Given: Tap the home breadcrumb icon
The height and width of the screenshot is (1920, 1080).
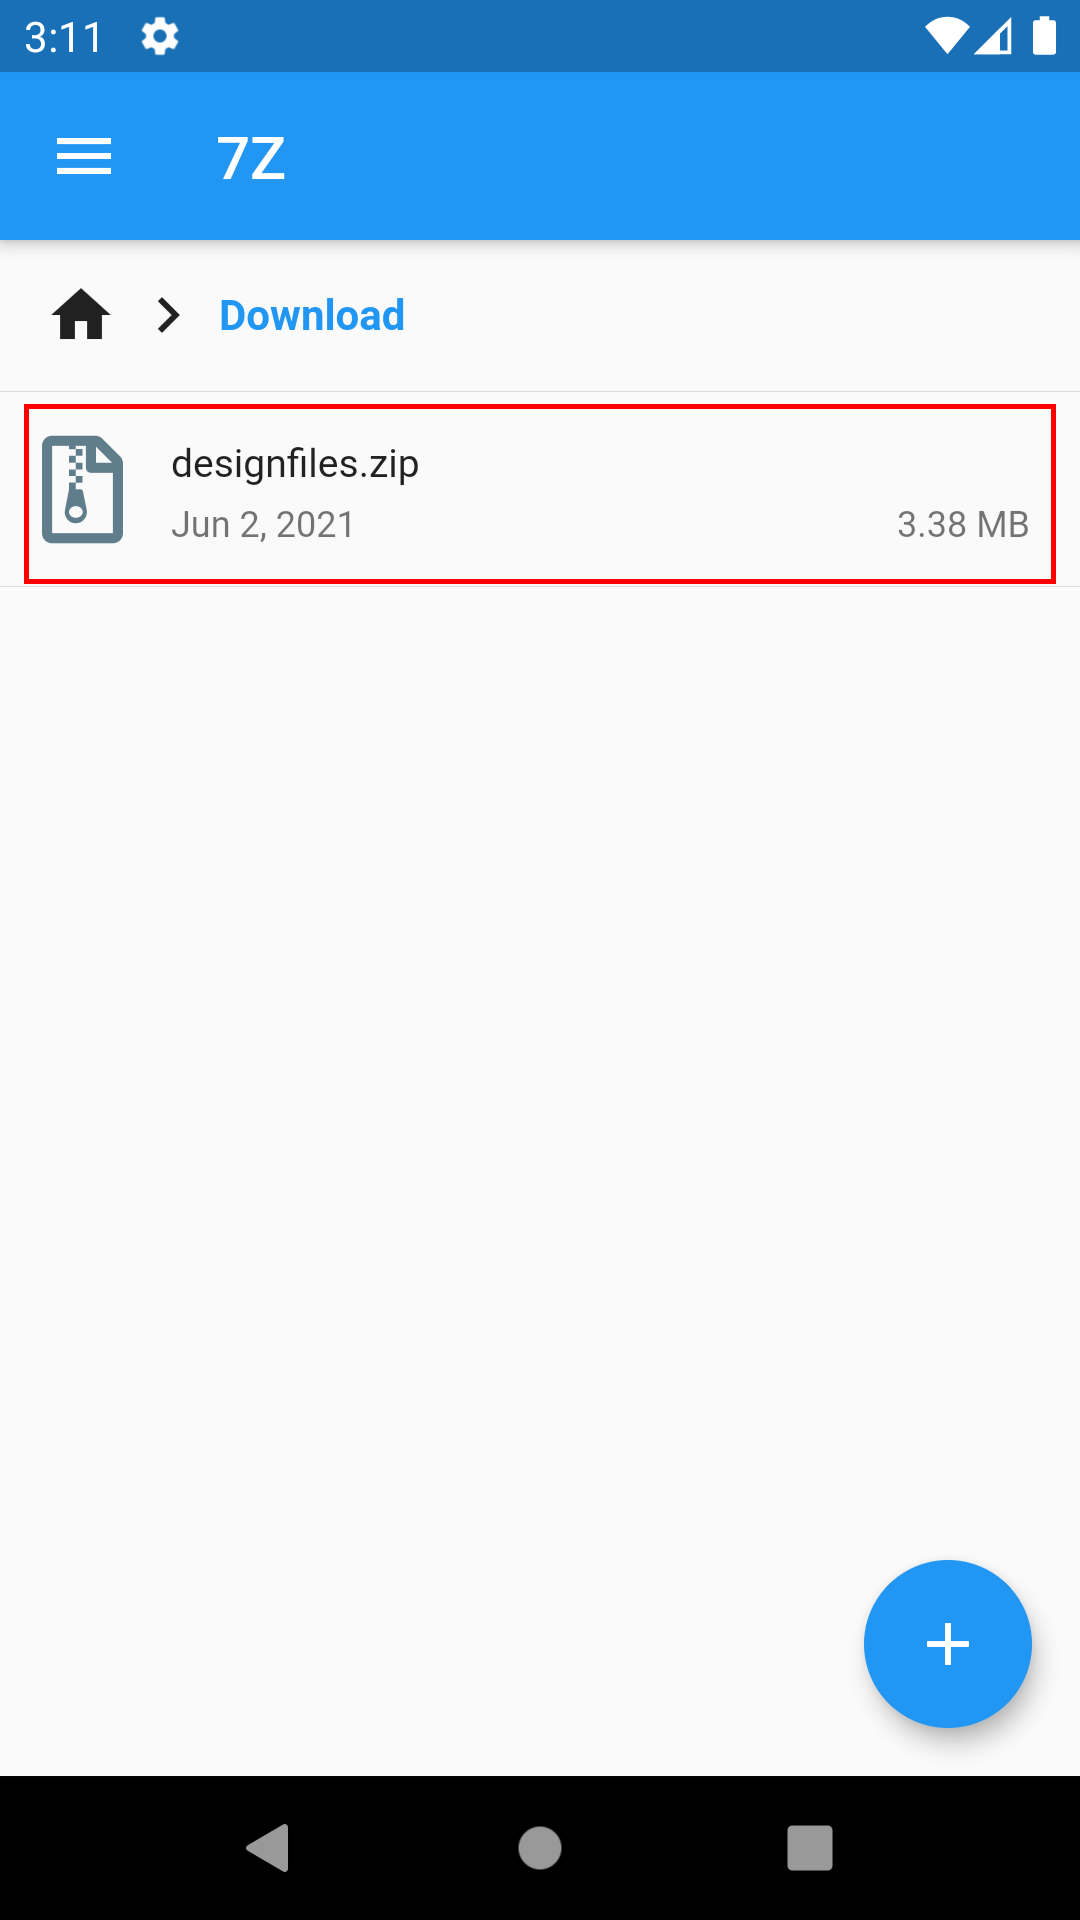Looking at the screenshot, I should tap(81, 315).
